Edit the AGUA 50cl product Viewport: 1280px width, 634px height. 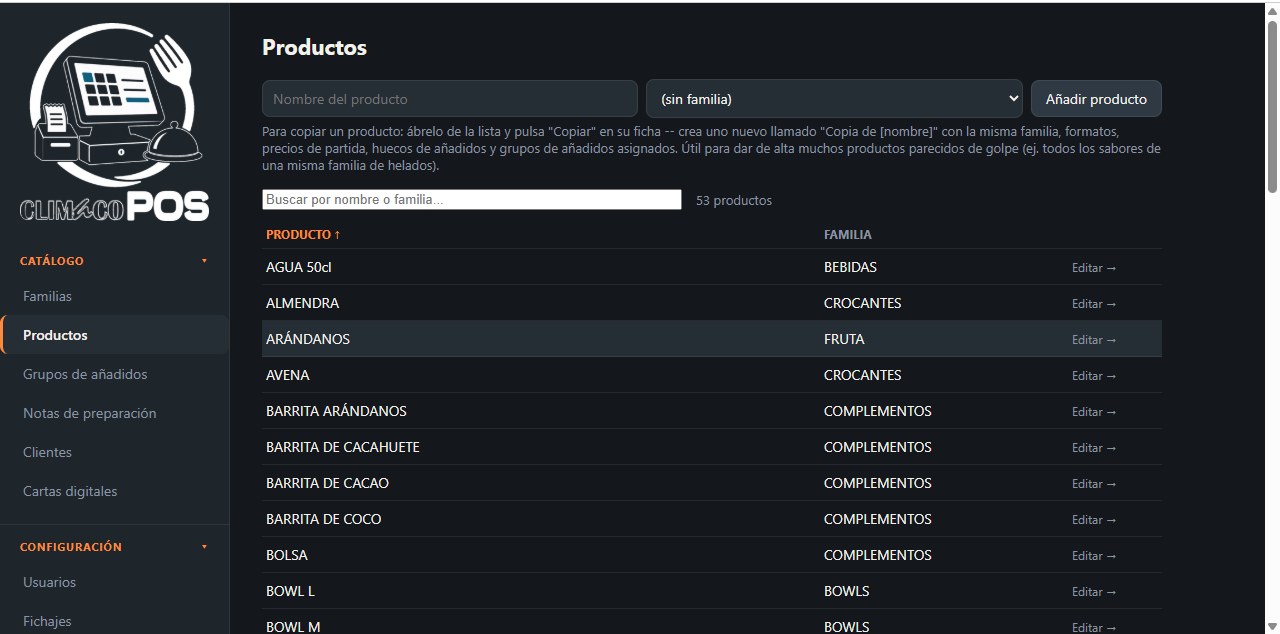click(1094, 268)
